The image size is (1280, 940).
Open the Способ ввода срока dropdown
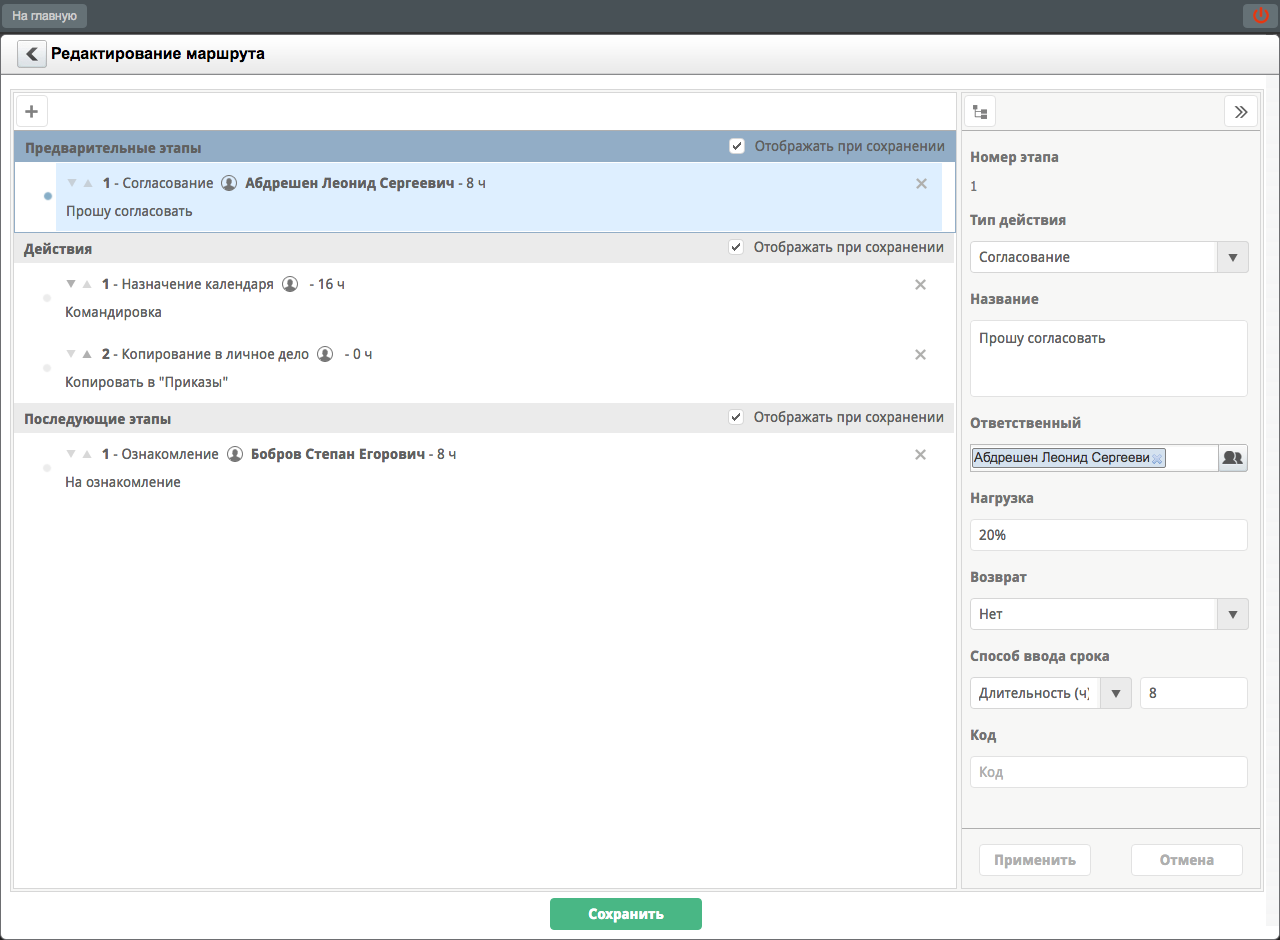pos(1116,693)
